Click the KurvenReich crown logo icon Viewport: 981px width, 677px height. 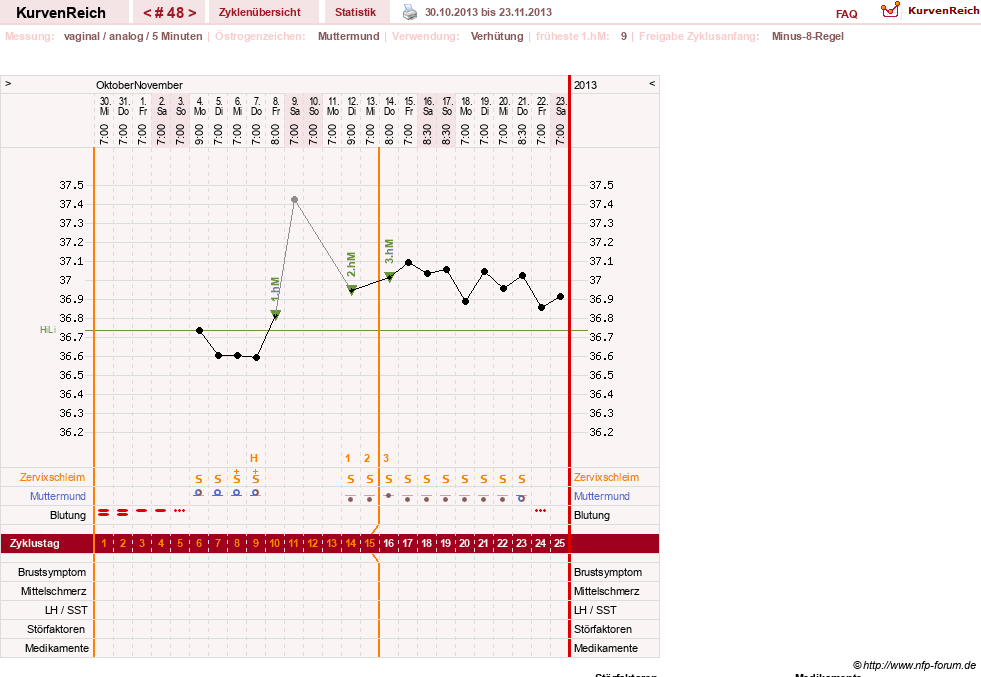(890, 10)
